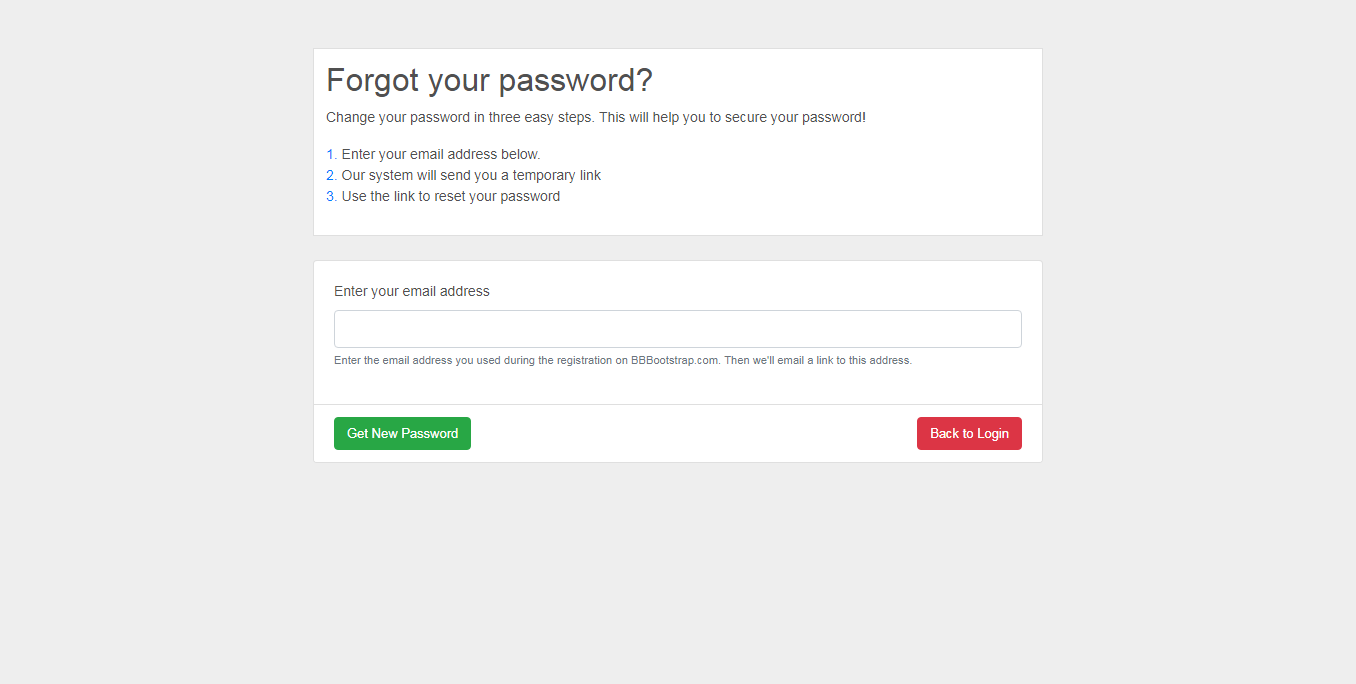Click the "BBBootstrap.com" text in the hint
The height and width of the screenshot is (684, 1356).
click(675, 361)
